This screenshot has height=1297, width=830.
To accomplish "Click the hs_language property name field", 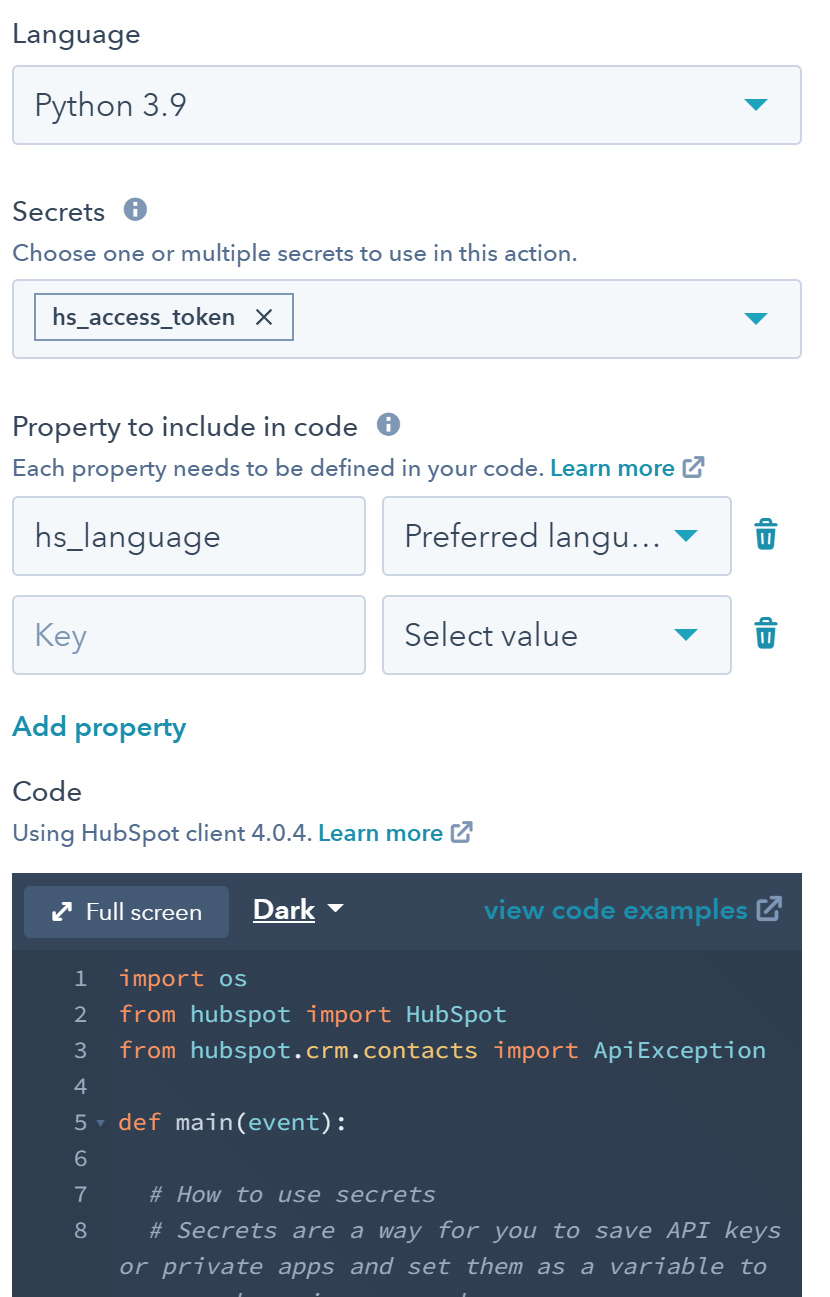I will [188, 536].
